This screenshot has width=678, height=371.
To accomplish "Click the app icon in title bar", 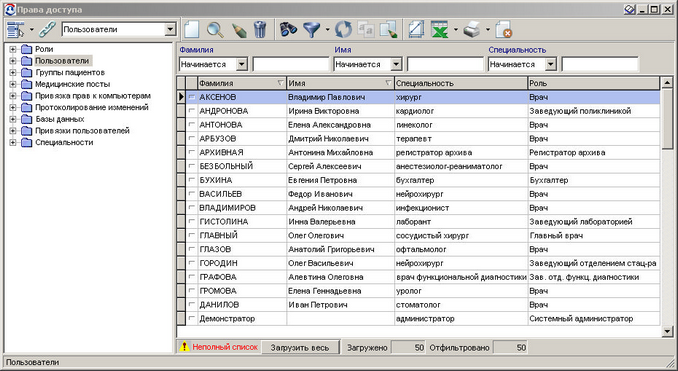I will (x=10, y=10).
